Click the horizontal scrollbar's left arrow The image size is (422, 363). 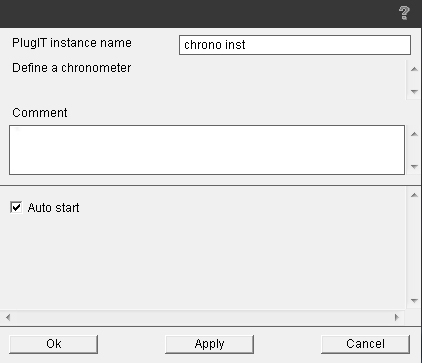[x=8, y=317]
